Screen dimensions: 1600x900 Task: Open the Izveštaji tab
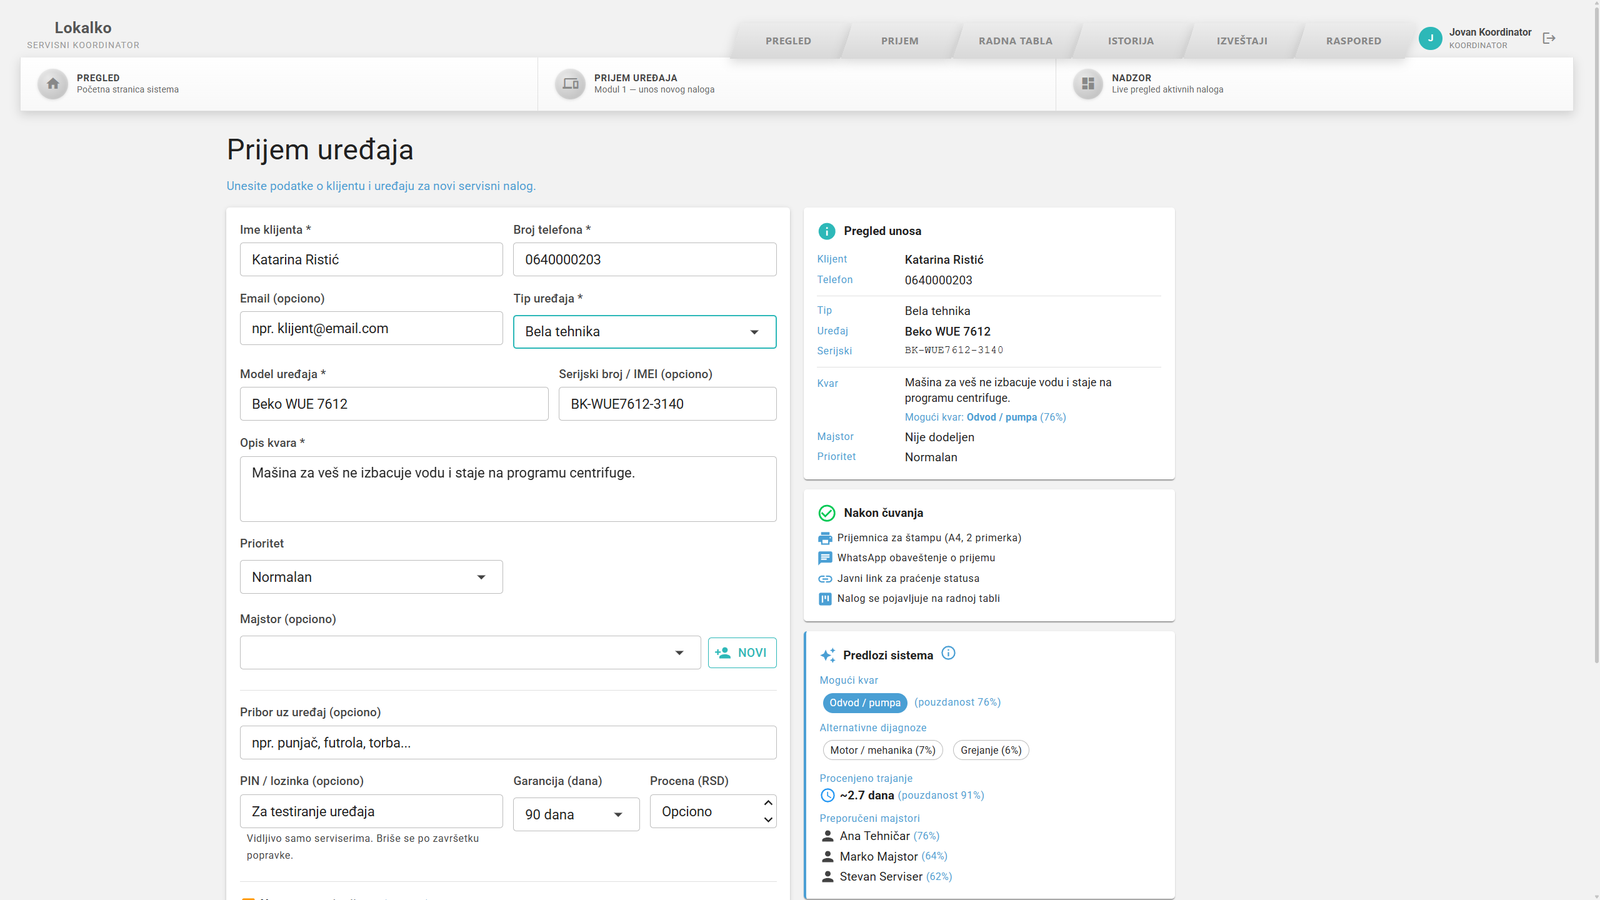pyautogui.click(x=1242, y=41)
